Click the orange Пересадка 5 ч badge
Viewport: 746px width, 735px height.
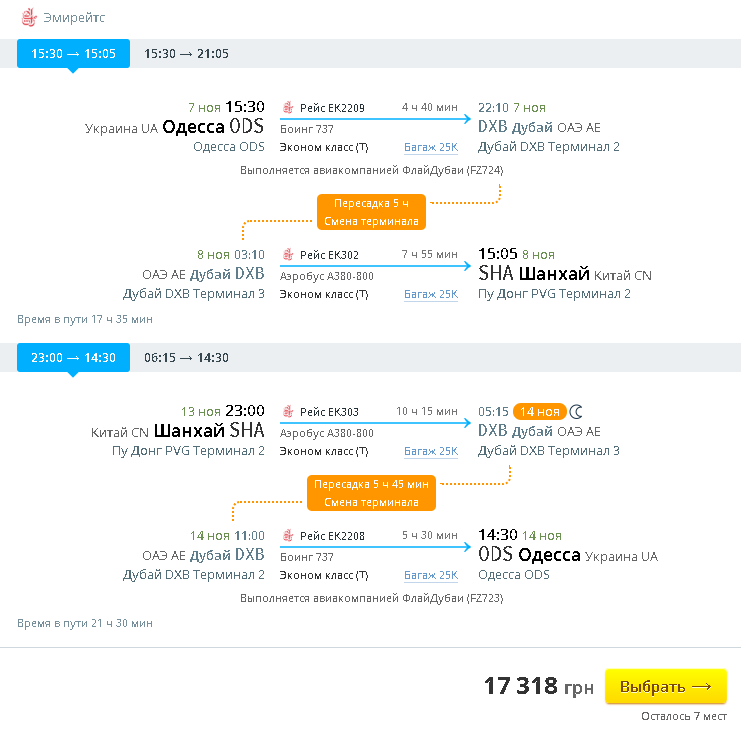coord(371,212)
